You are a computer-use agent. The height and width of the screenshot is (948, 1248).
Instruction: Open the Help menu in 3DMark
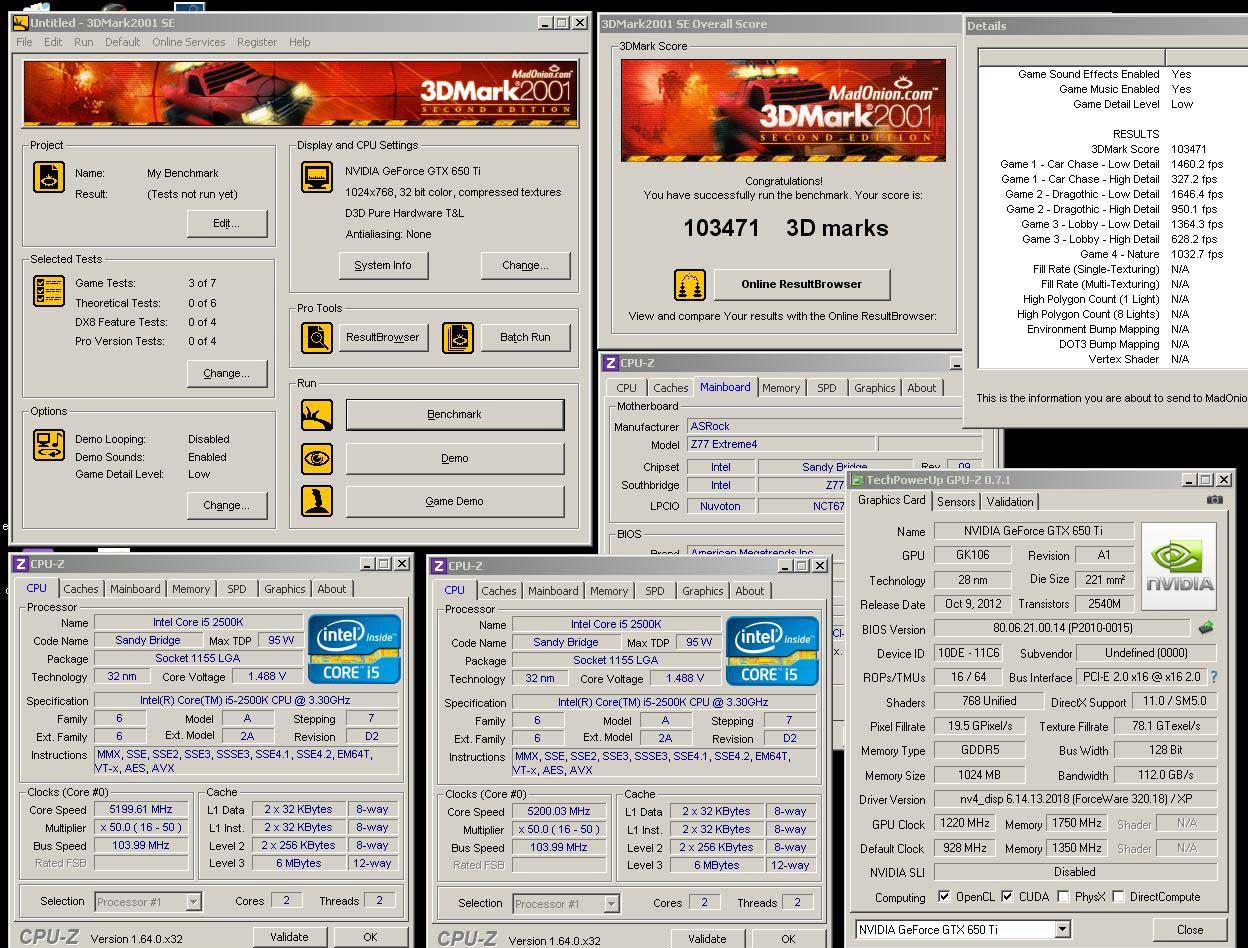click(x=300, y=42)
